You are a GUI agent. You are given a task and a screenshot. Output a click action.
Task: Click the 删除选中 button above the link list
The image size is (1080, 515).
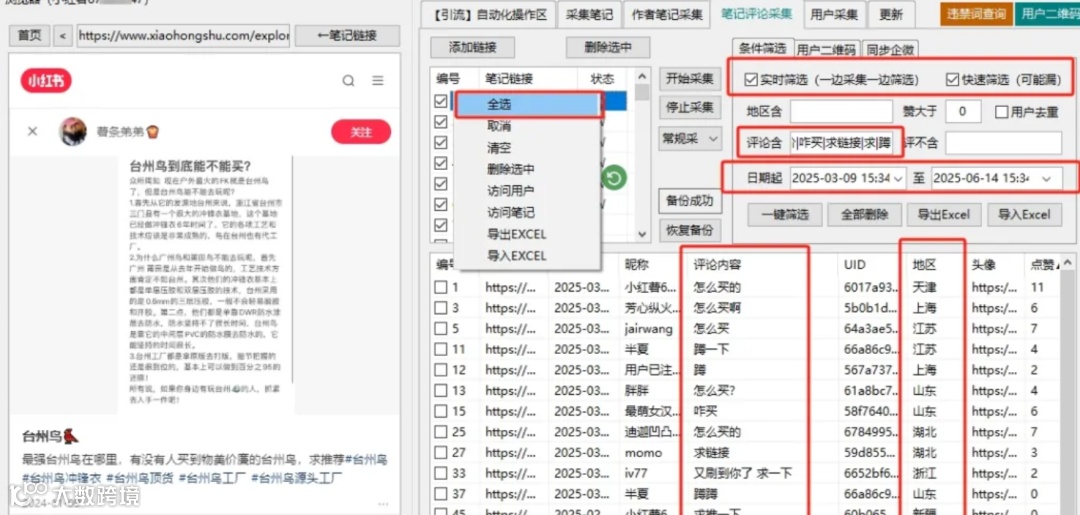[608, 48]
